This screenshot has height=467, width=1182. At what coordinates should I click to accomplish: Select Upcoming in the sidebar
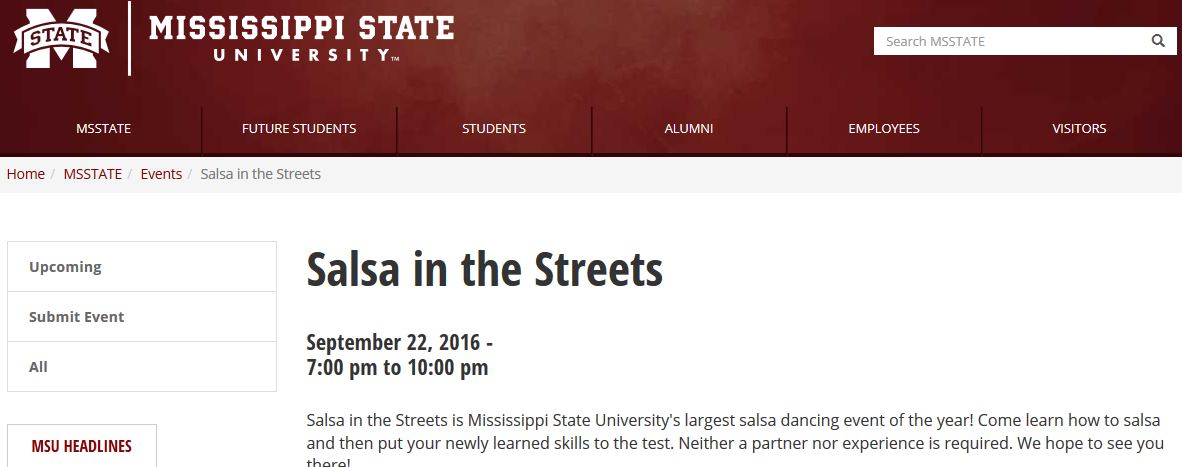pos(142,267)
